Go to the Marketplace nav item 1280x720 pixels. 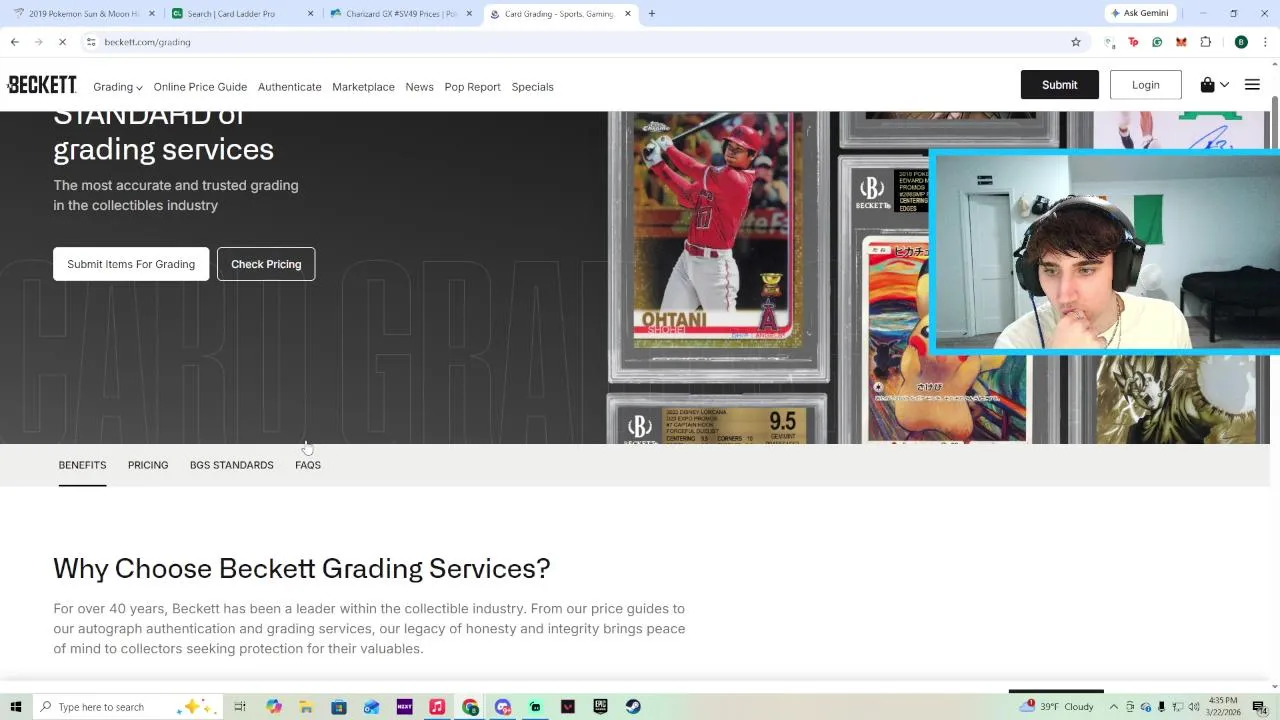pyautogui.click(x=363, y=87)
